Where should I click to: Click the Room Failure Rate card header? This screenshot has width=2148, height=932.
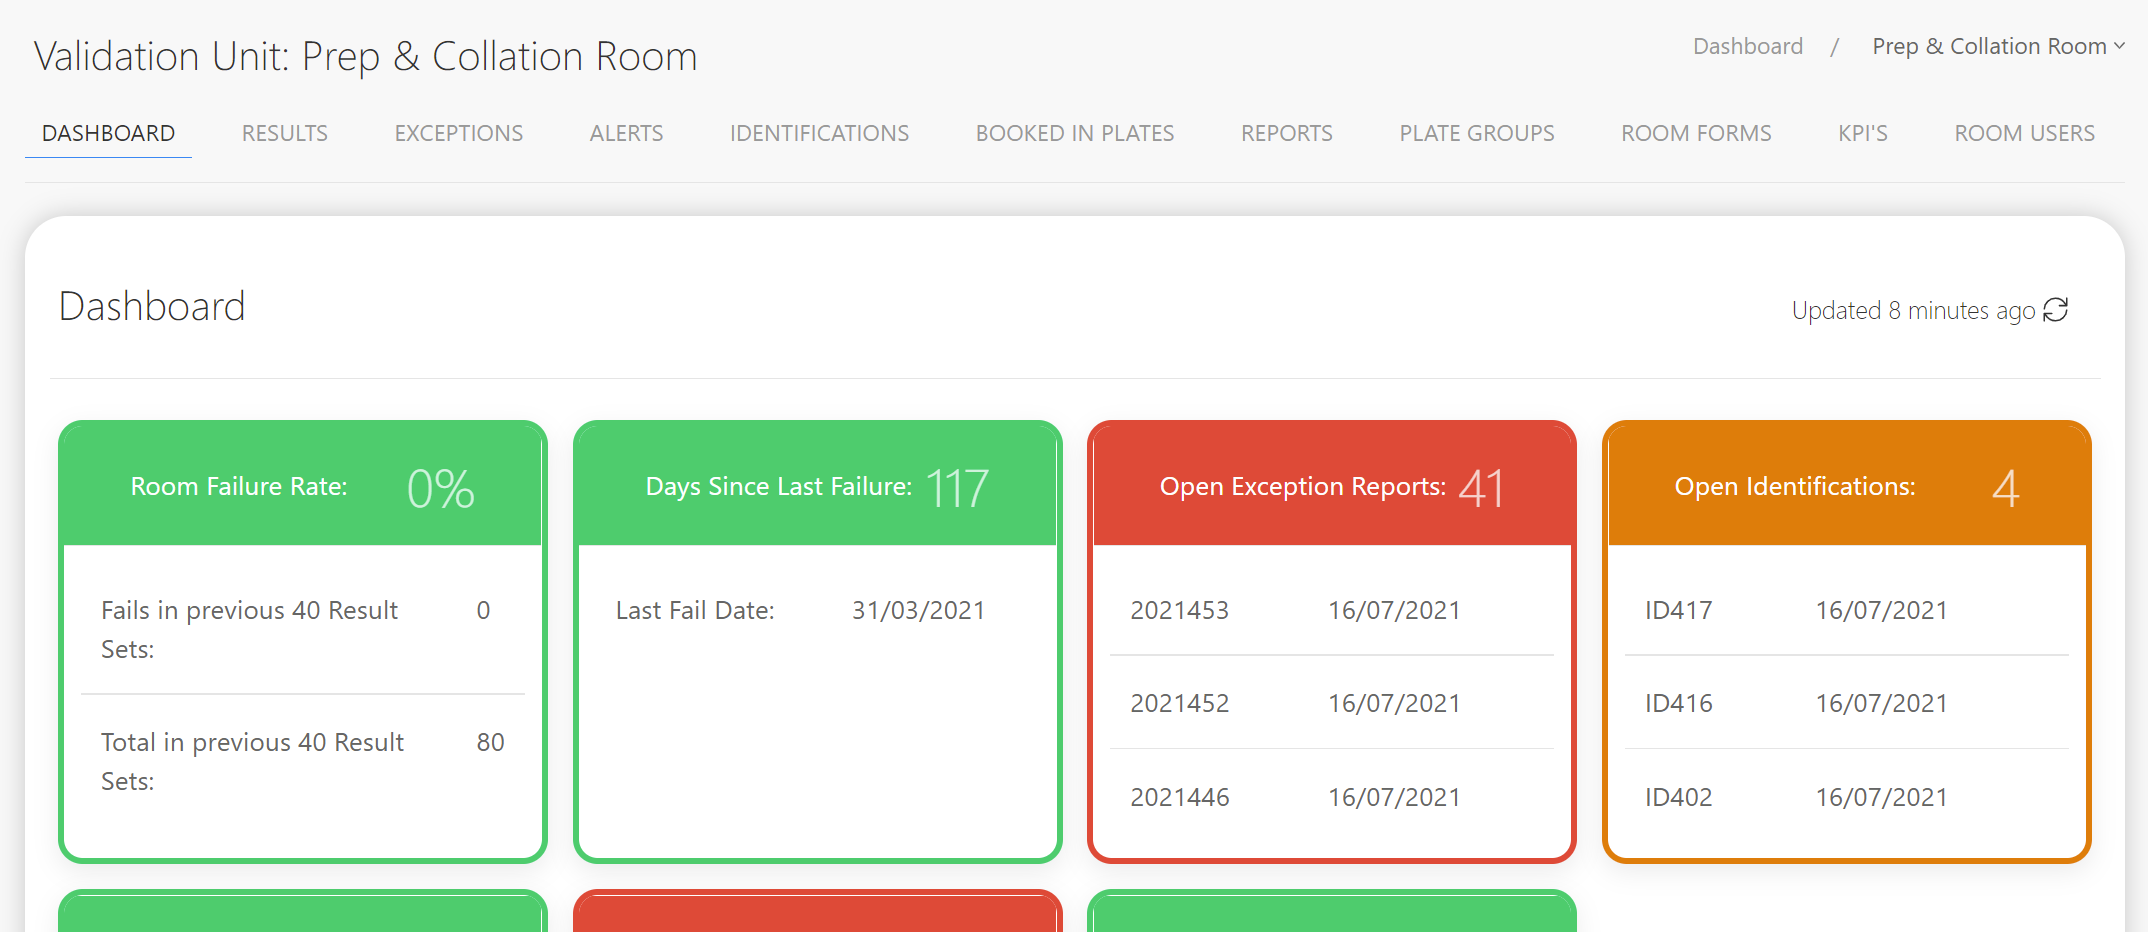point(303,486)
